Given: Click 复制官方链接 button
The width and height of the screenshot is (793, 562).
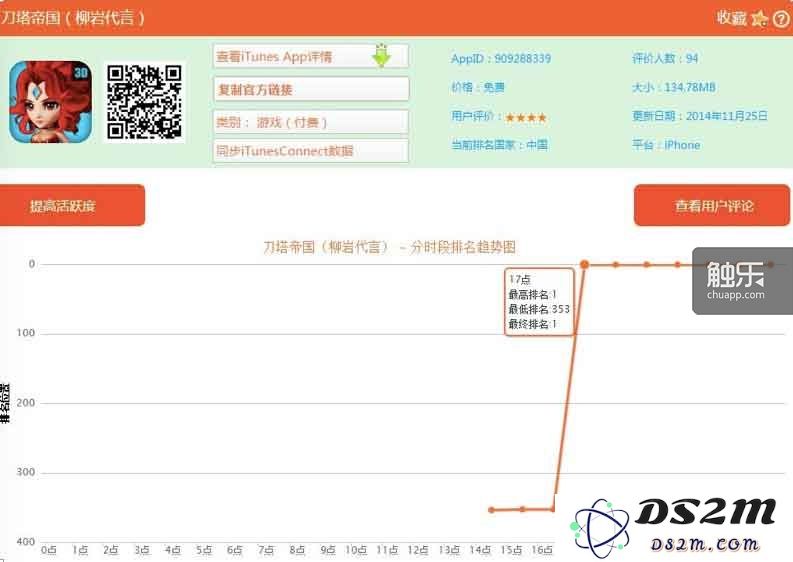Looking at the screenshot, I should [311, 90].
